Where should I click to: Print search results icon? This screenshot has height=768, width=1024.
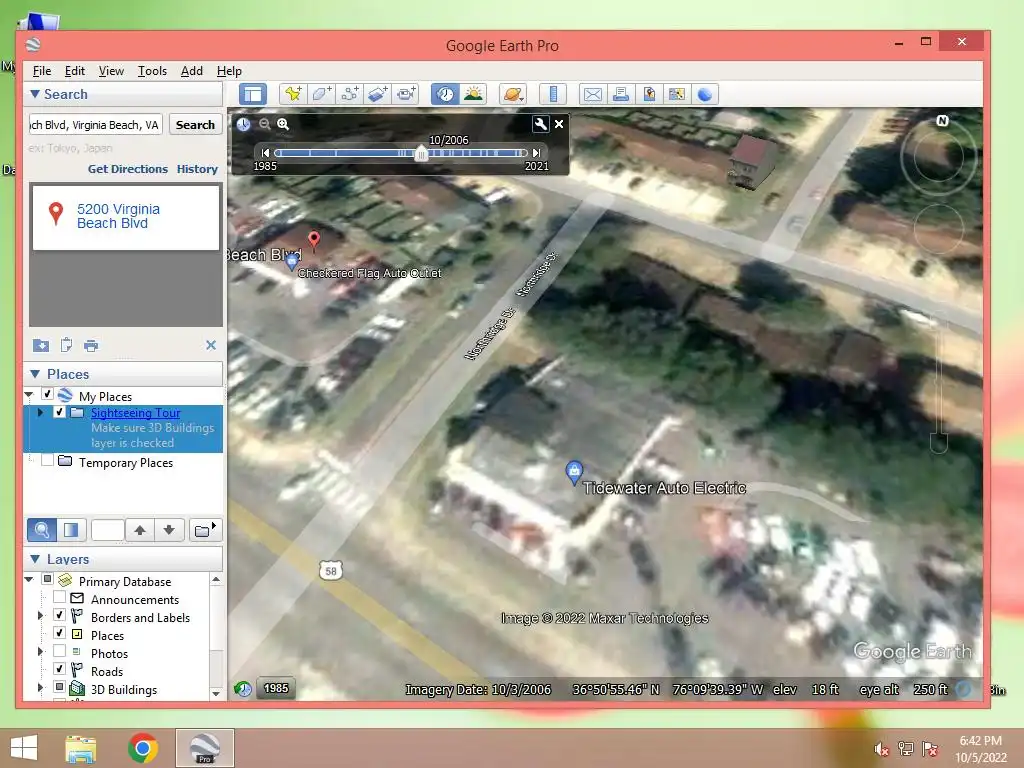point(91,345)
